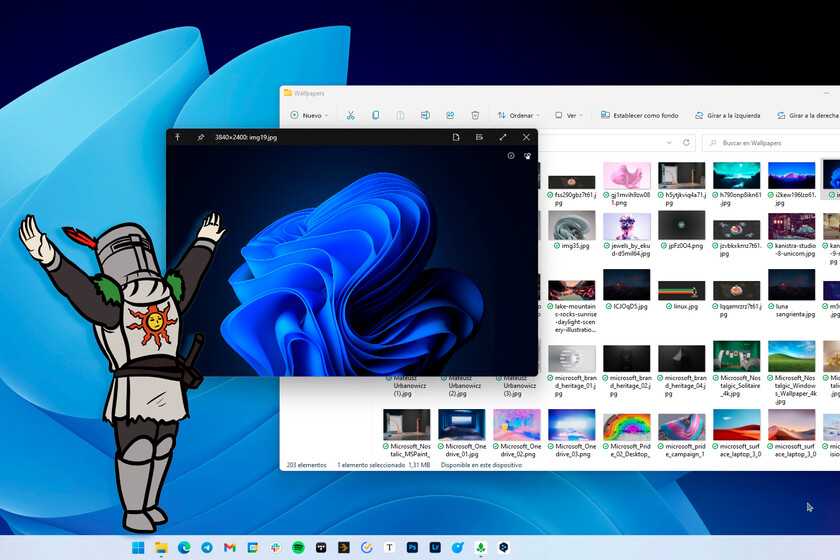The image size is (840, 560).
Task: Click the details list icon in preview title bar
Action: pos(479,137)
